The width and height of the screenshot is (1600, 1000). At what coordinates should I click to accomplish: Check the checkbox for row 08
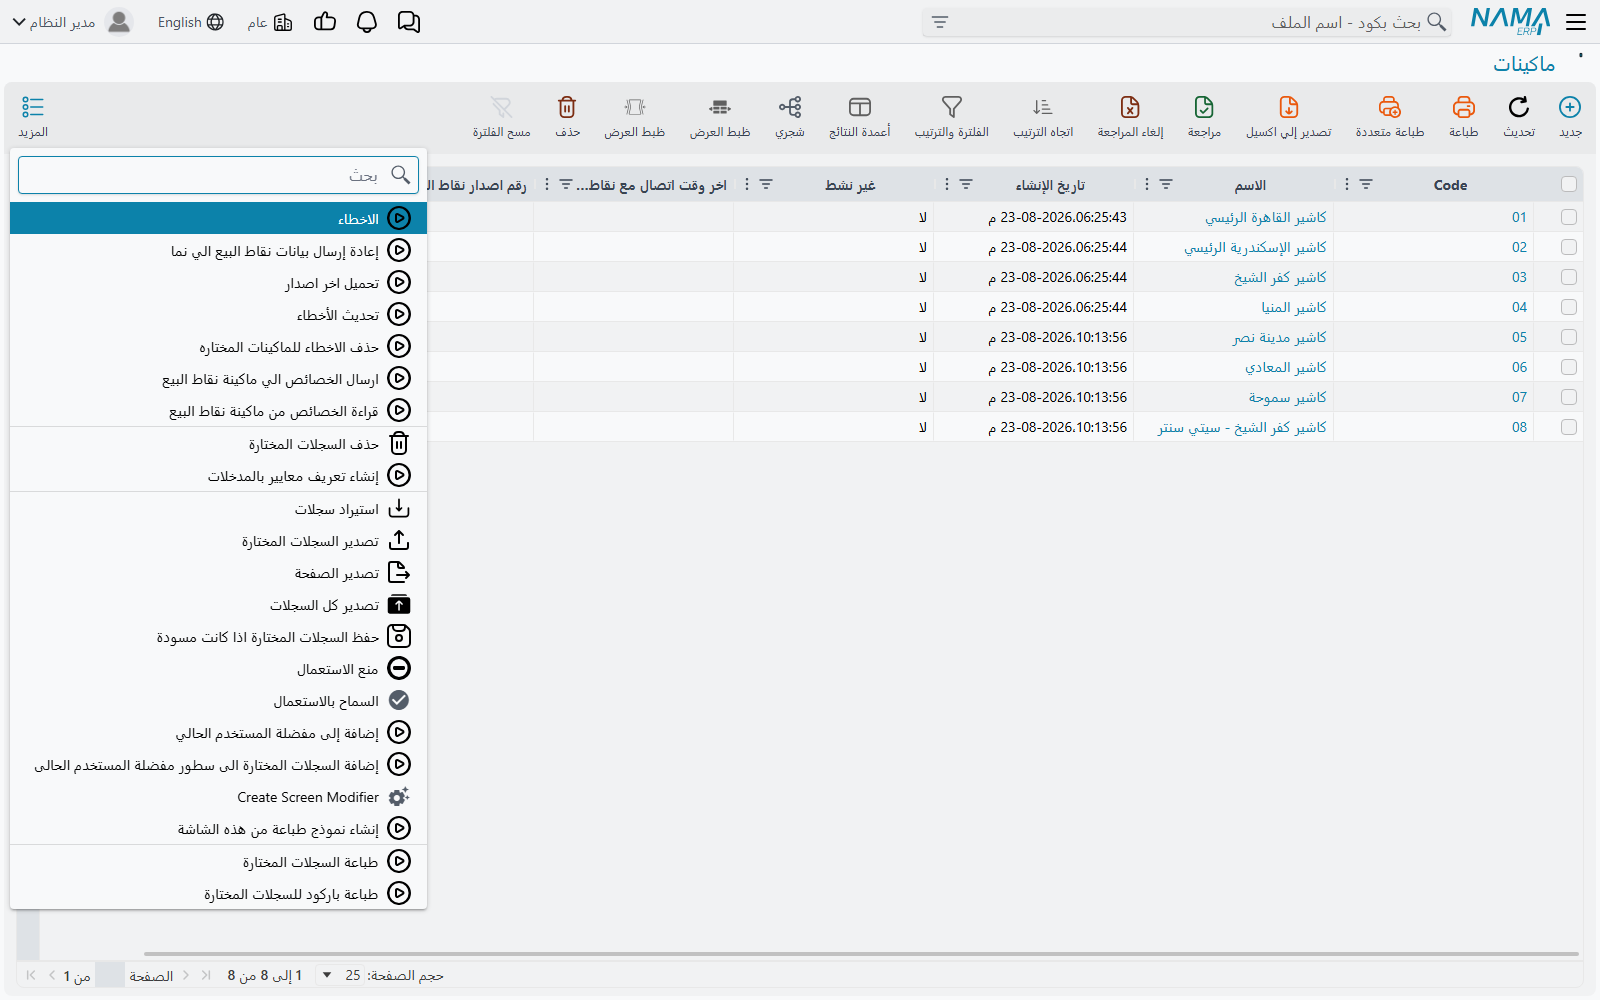coord(1569,427)
